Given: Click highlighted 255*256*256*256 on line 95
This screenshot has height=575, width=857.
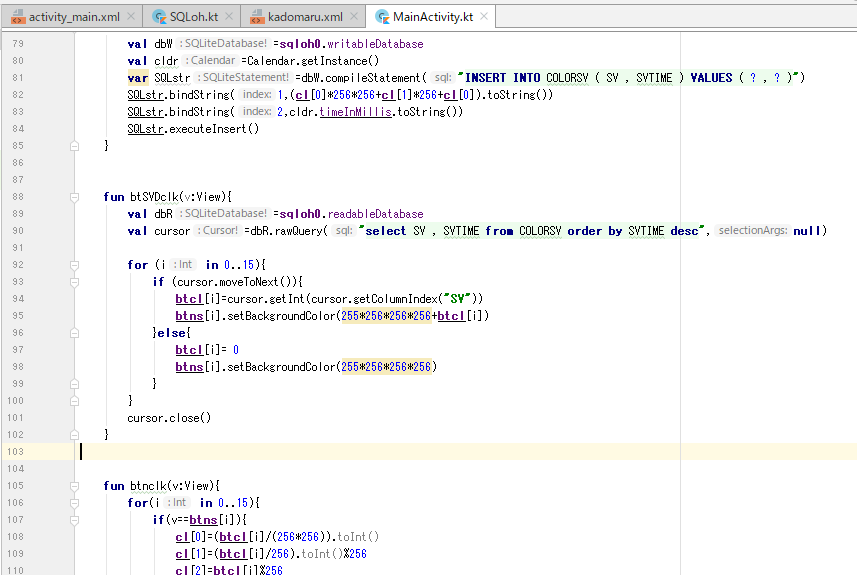Looking at the screenshot, I should tap(386, 316).
